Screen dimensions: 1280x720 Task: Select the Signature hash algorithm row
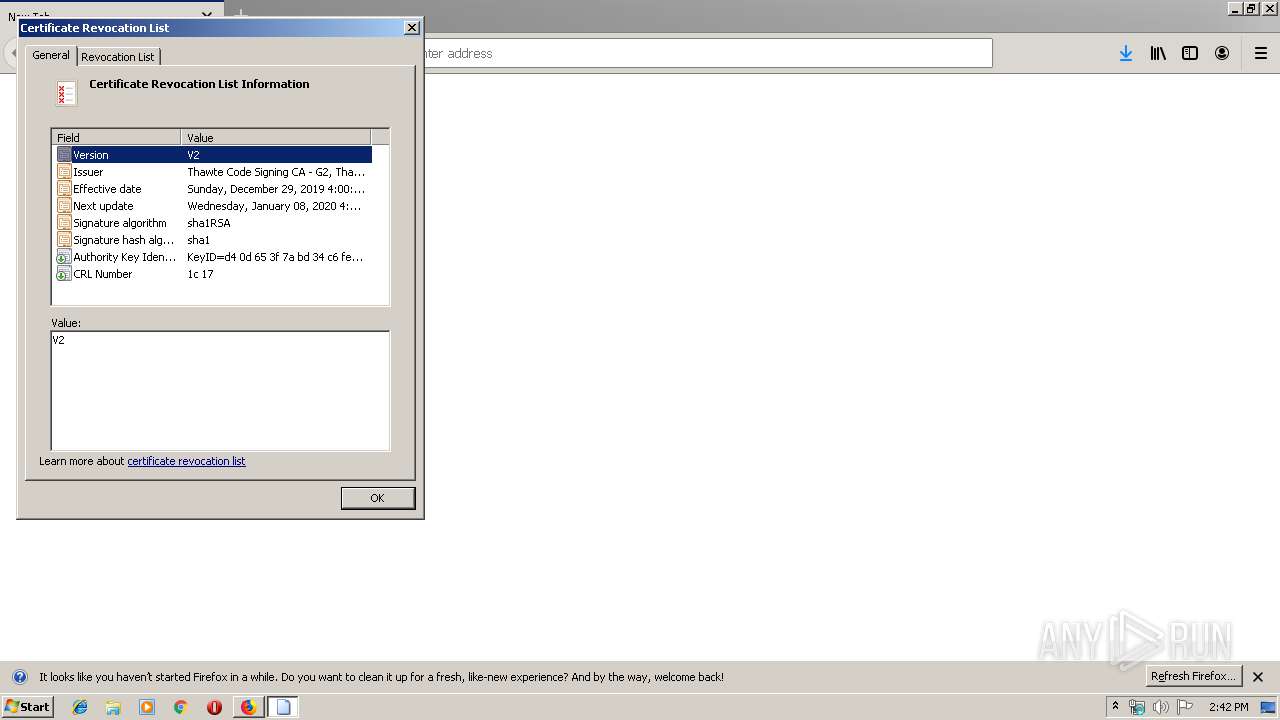coord(214,240)
